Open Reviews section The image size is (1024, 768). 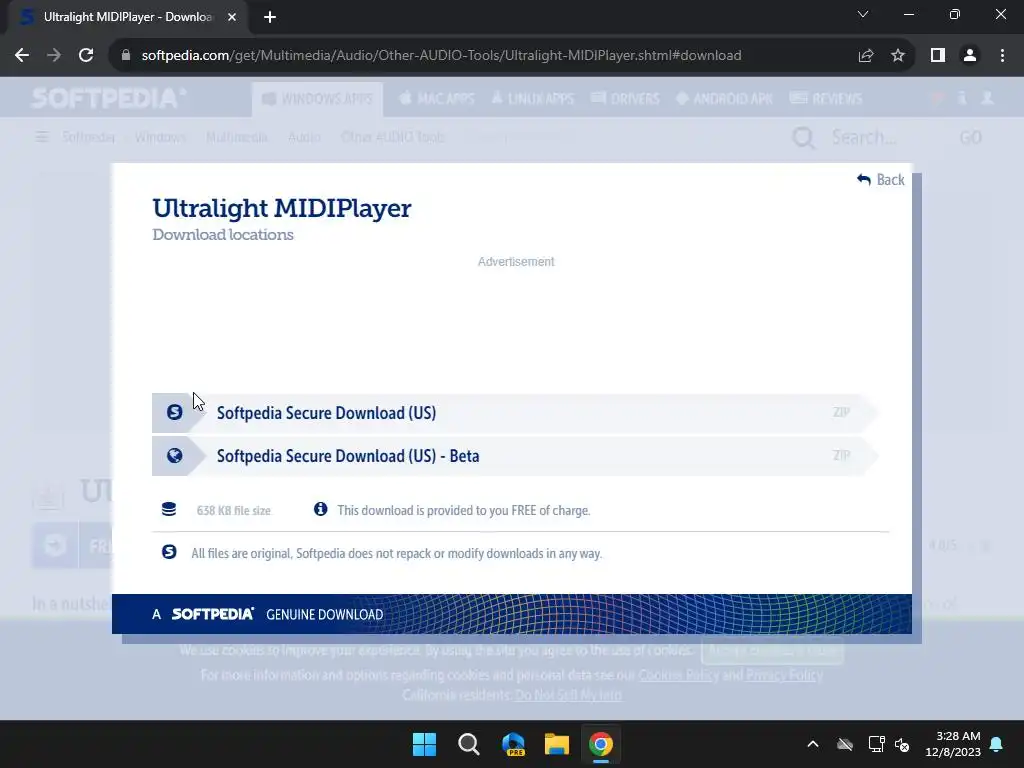(x=825, y=99)
